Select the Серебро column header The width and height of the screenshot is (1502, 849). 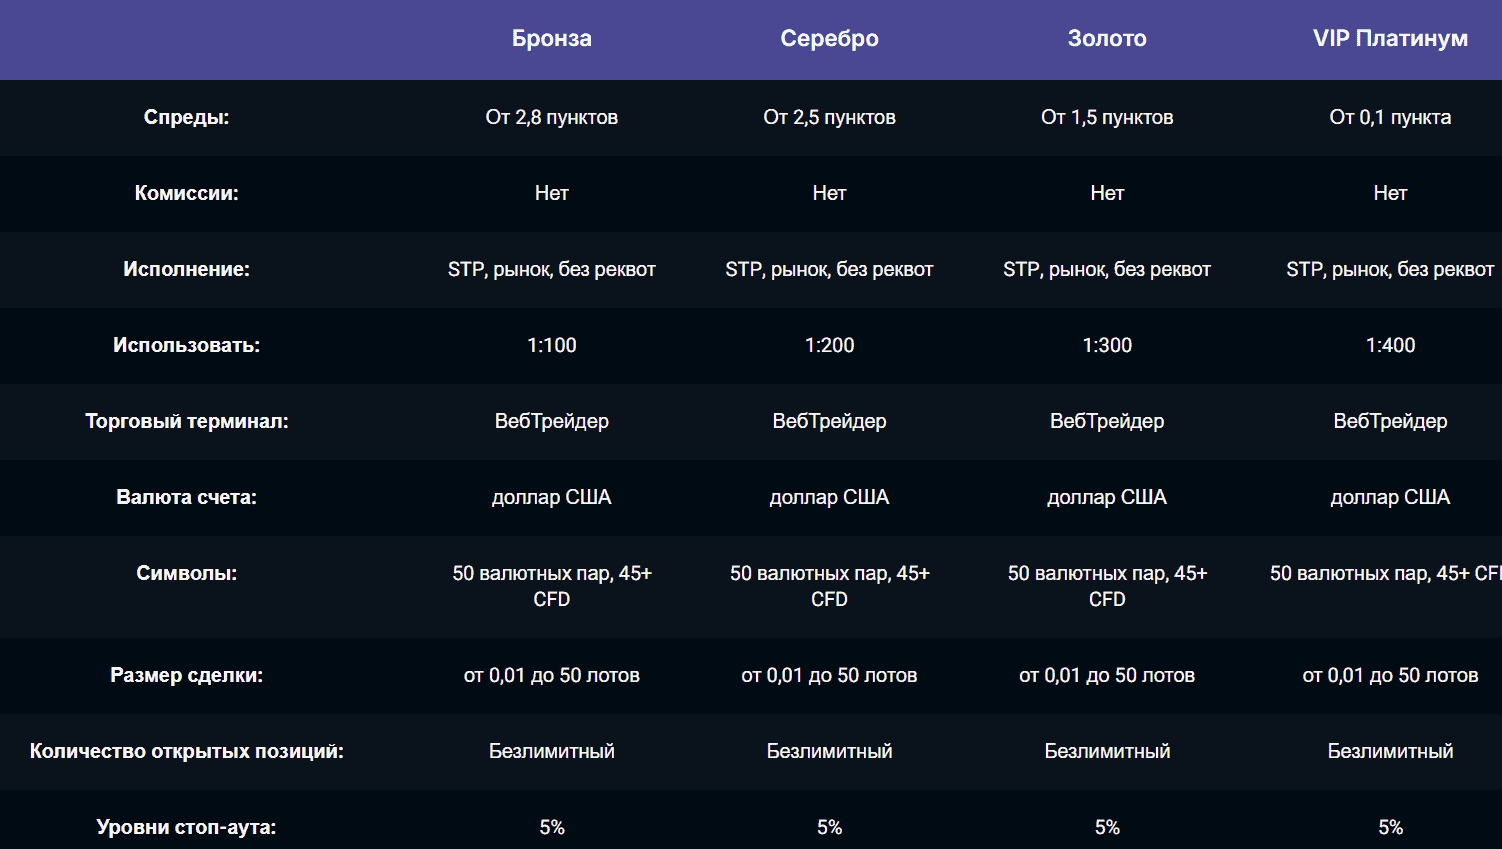click(829, 39)
